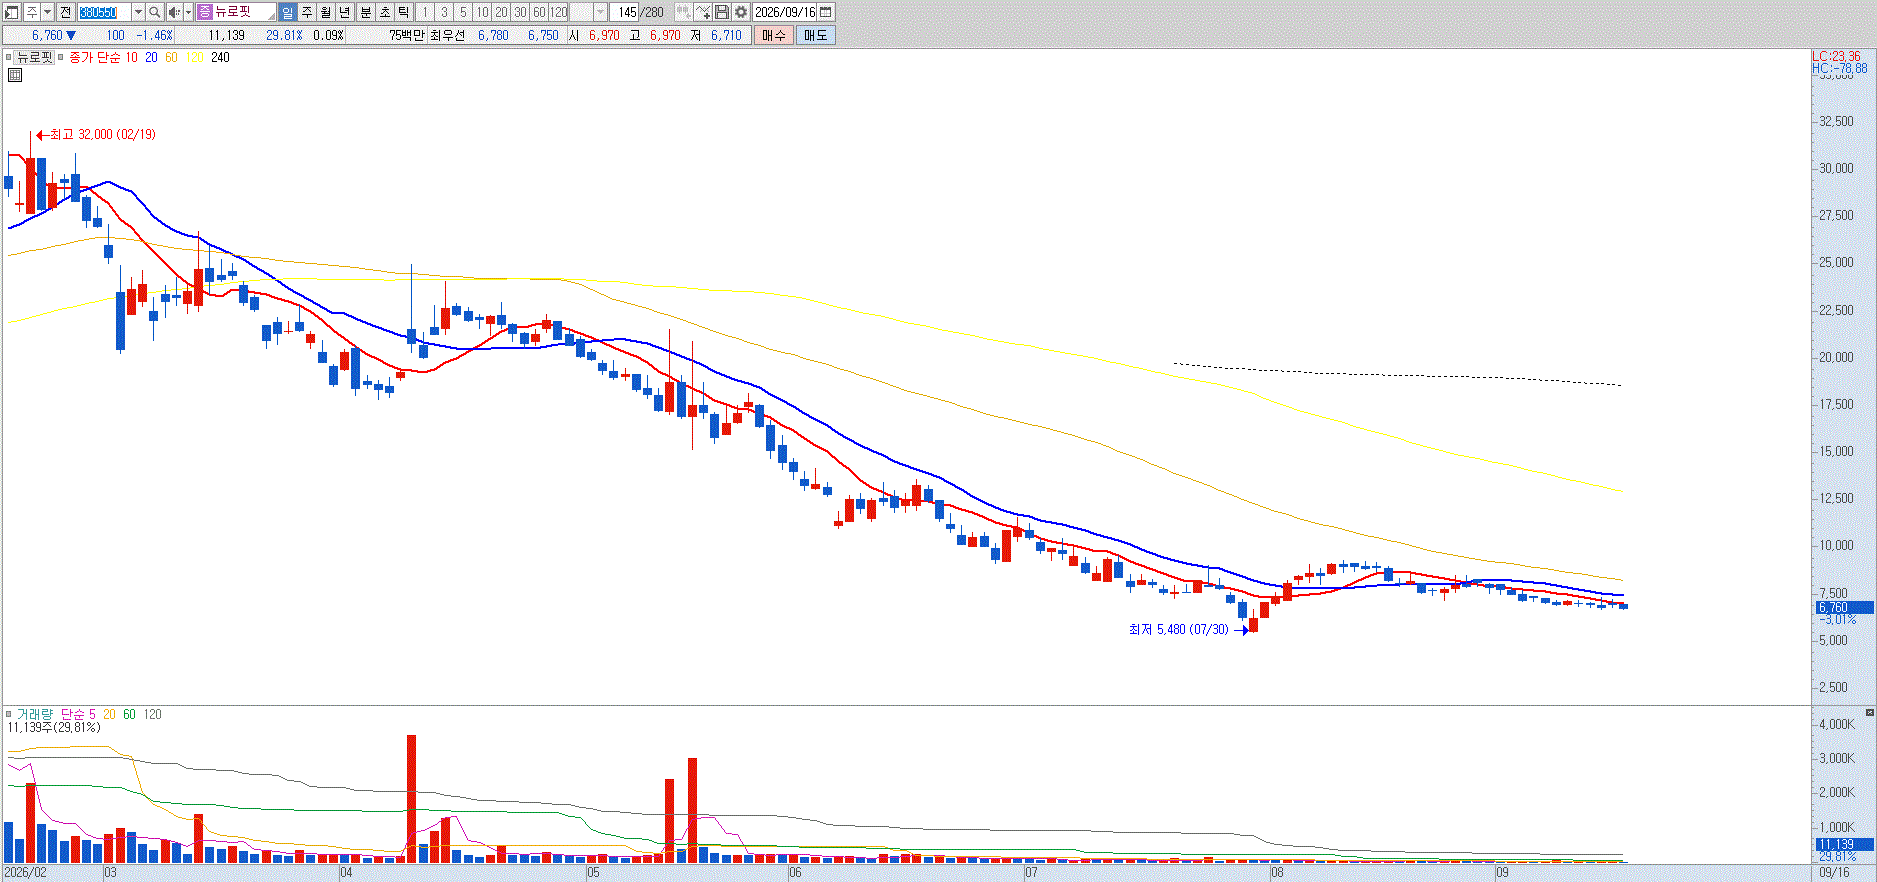Focus the stock code input field 380550
Viewport: 1877px width, 882px height.
tap(104, 12)
